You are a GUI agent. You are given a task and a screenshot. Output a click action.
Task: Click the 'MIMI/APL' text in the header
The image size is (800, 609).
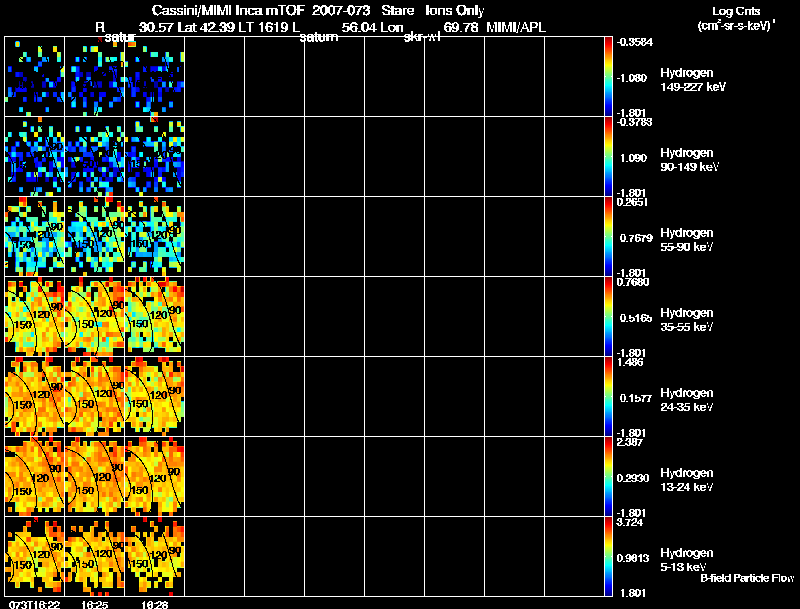tap(516, 28)
